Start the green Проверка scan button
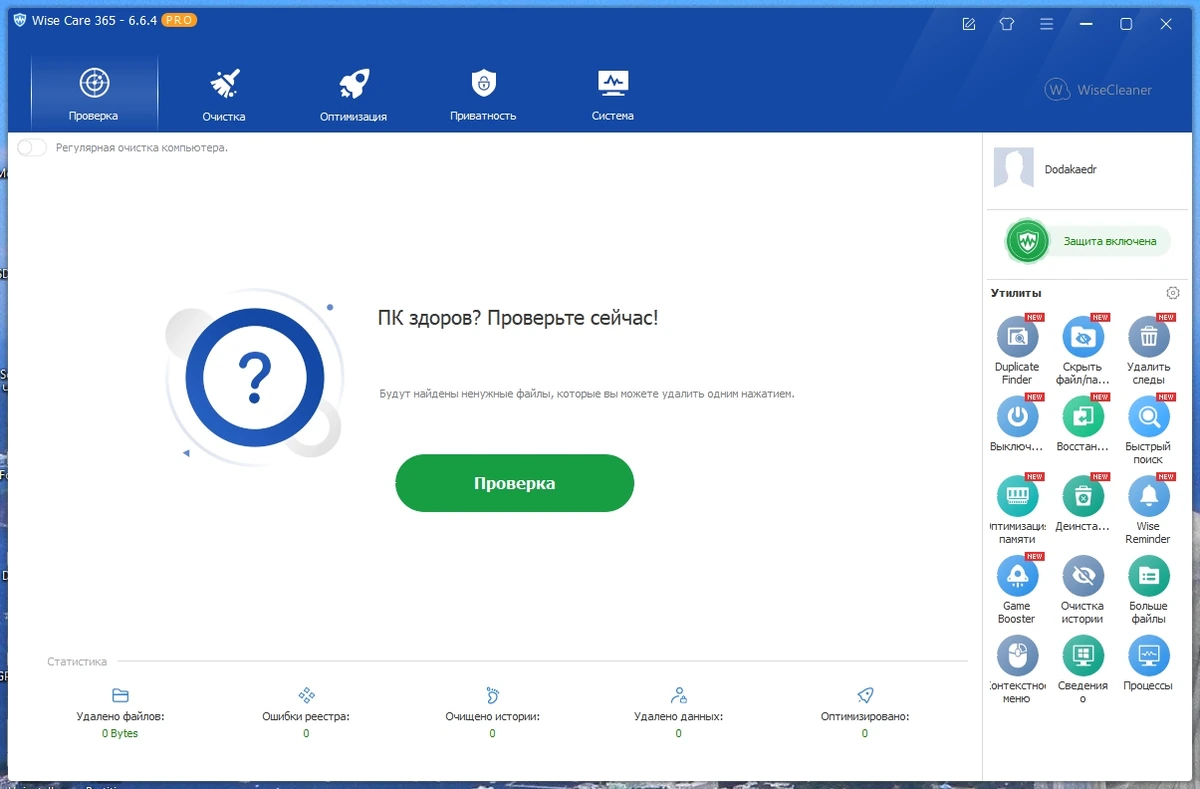Screen dimensions: 1200x789 514,483
